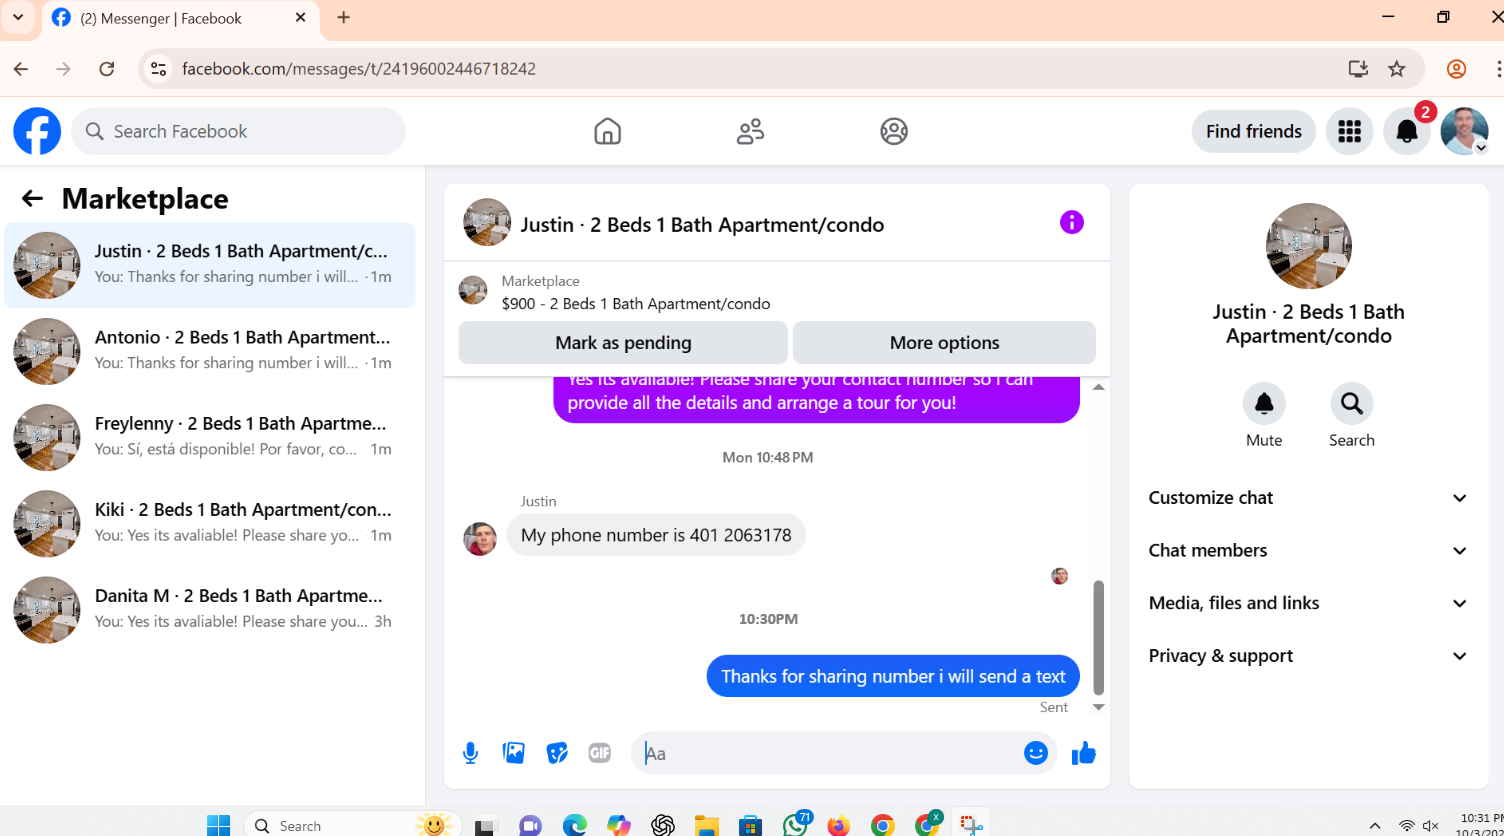
Task: Click the Windows taskbar Search box
Action: (352, 825)
